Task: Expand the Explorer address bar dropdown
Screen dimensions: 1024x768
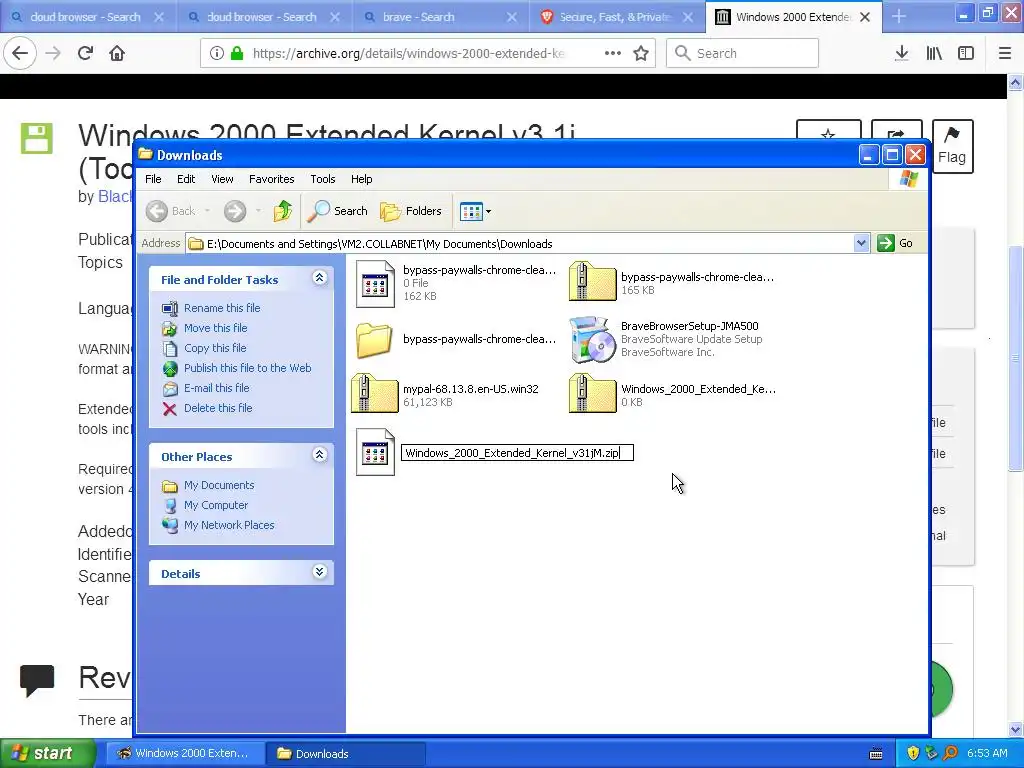Action: pyautogui.click(x=861, y=244)
